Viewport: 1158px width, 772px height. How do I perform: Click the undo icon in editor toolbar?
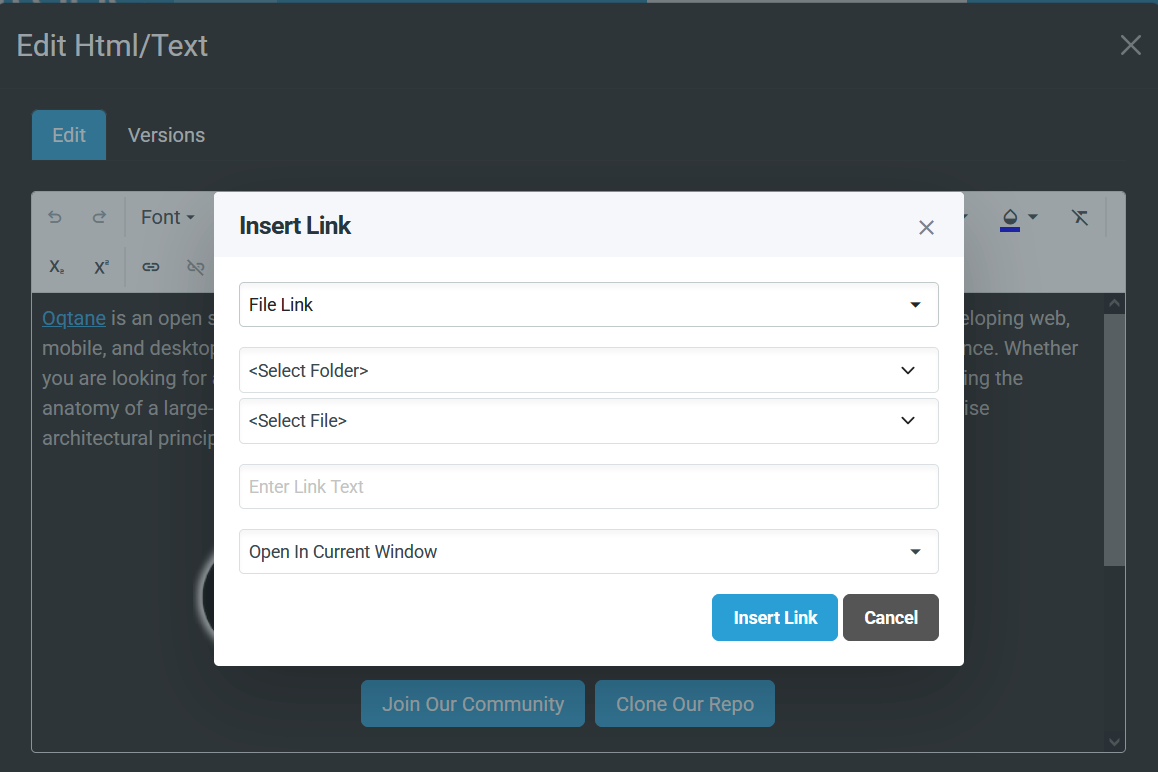pyautogui.click(x=55, y=217)
